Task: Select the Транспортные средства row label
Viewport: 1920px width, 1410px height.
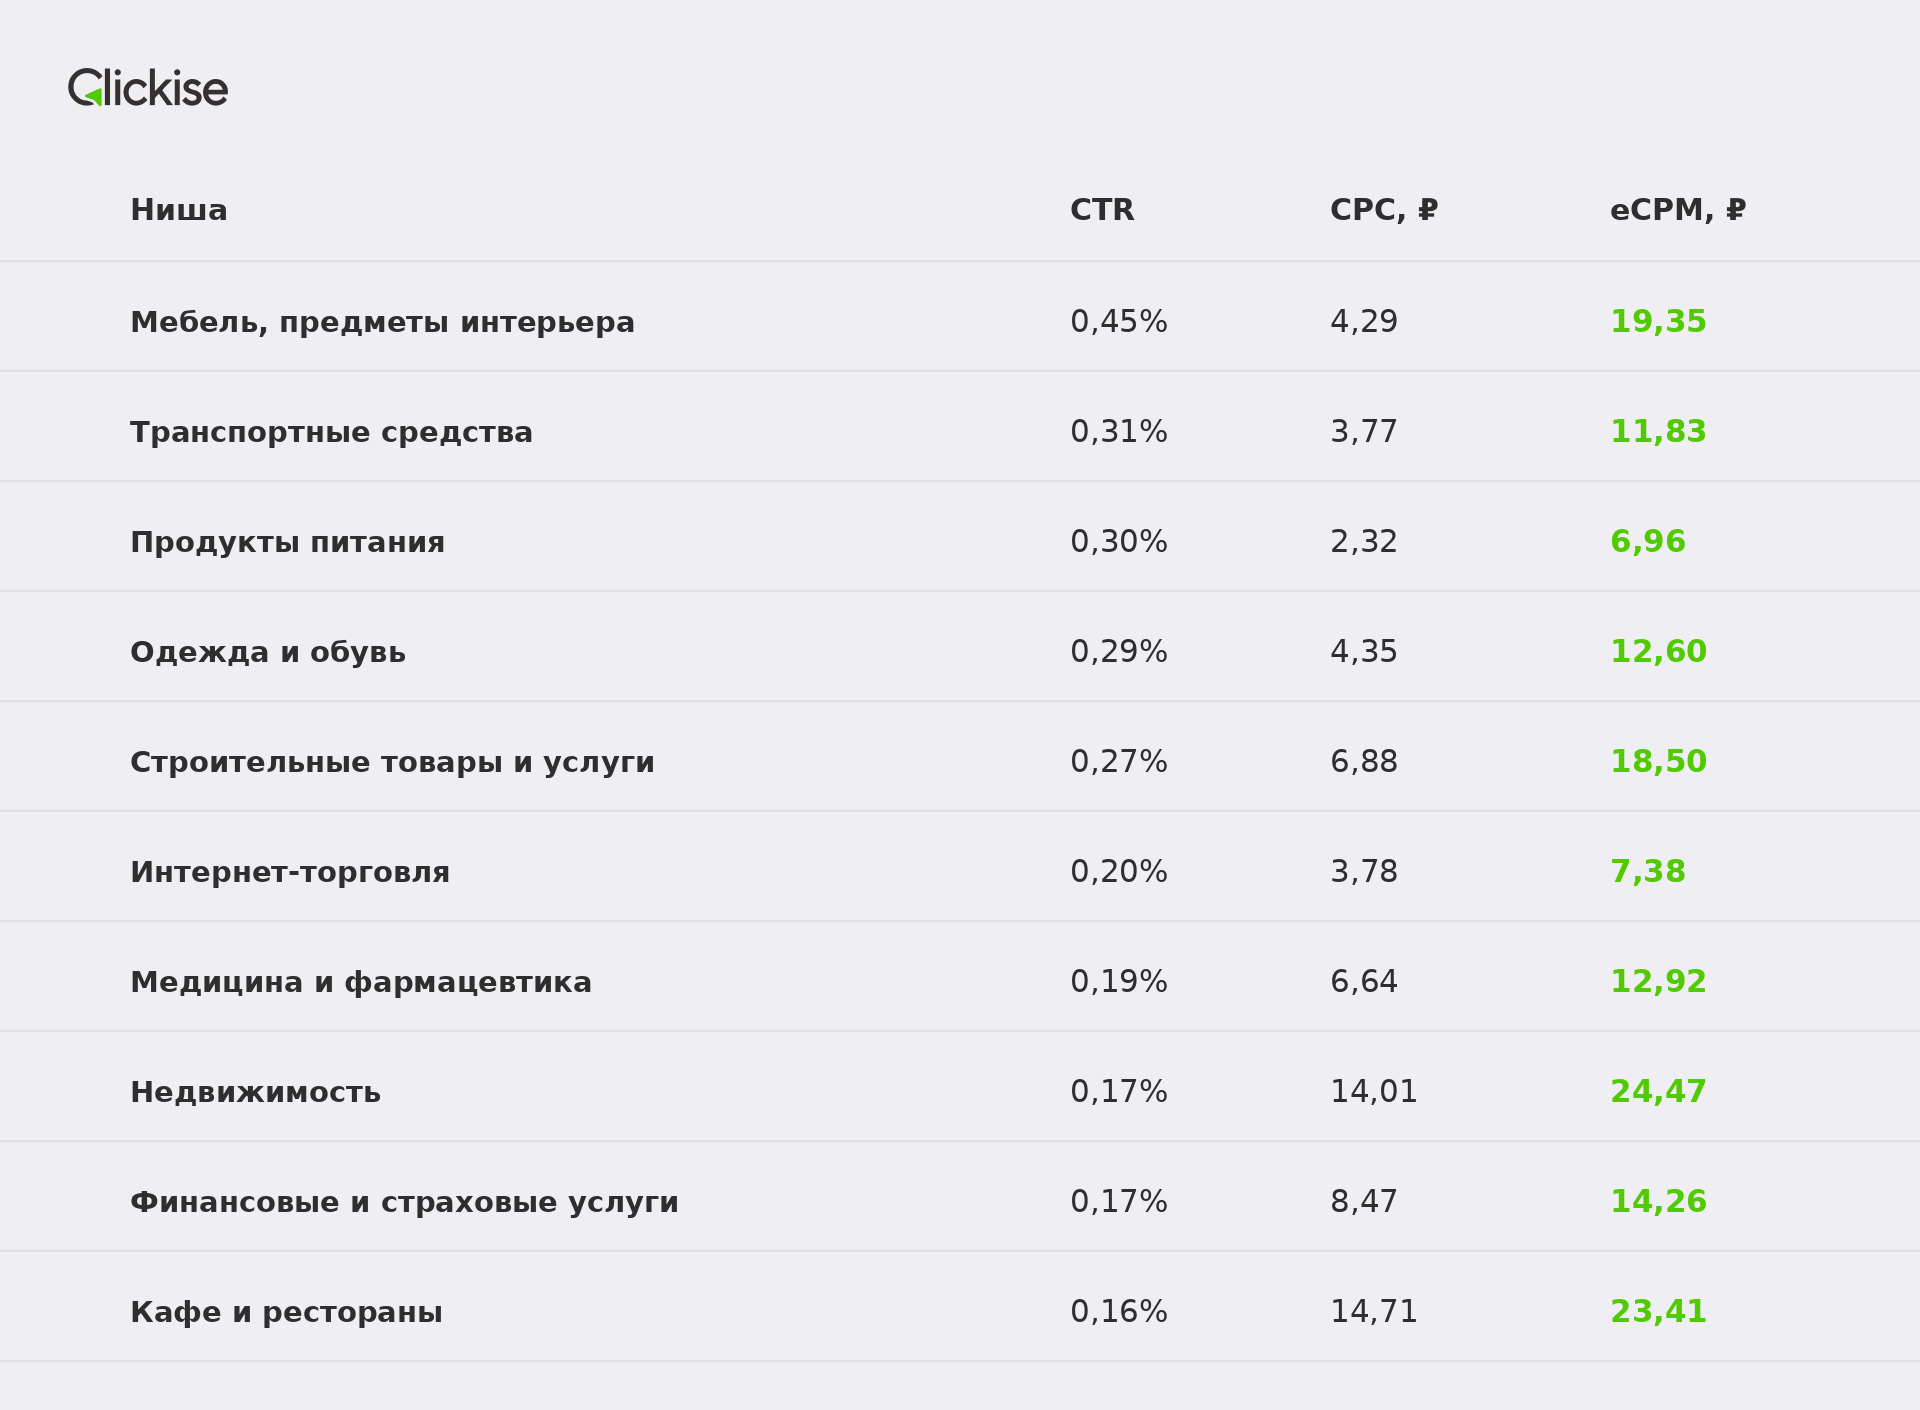Action: pos(331,433)
